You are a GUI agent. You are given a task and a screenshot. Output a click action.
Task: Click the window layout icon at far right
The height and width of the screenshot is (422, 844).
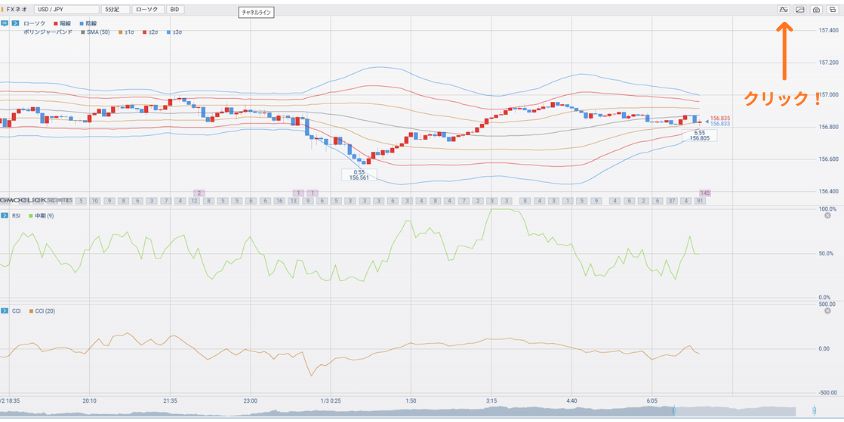coord(832,9)
